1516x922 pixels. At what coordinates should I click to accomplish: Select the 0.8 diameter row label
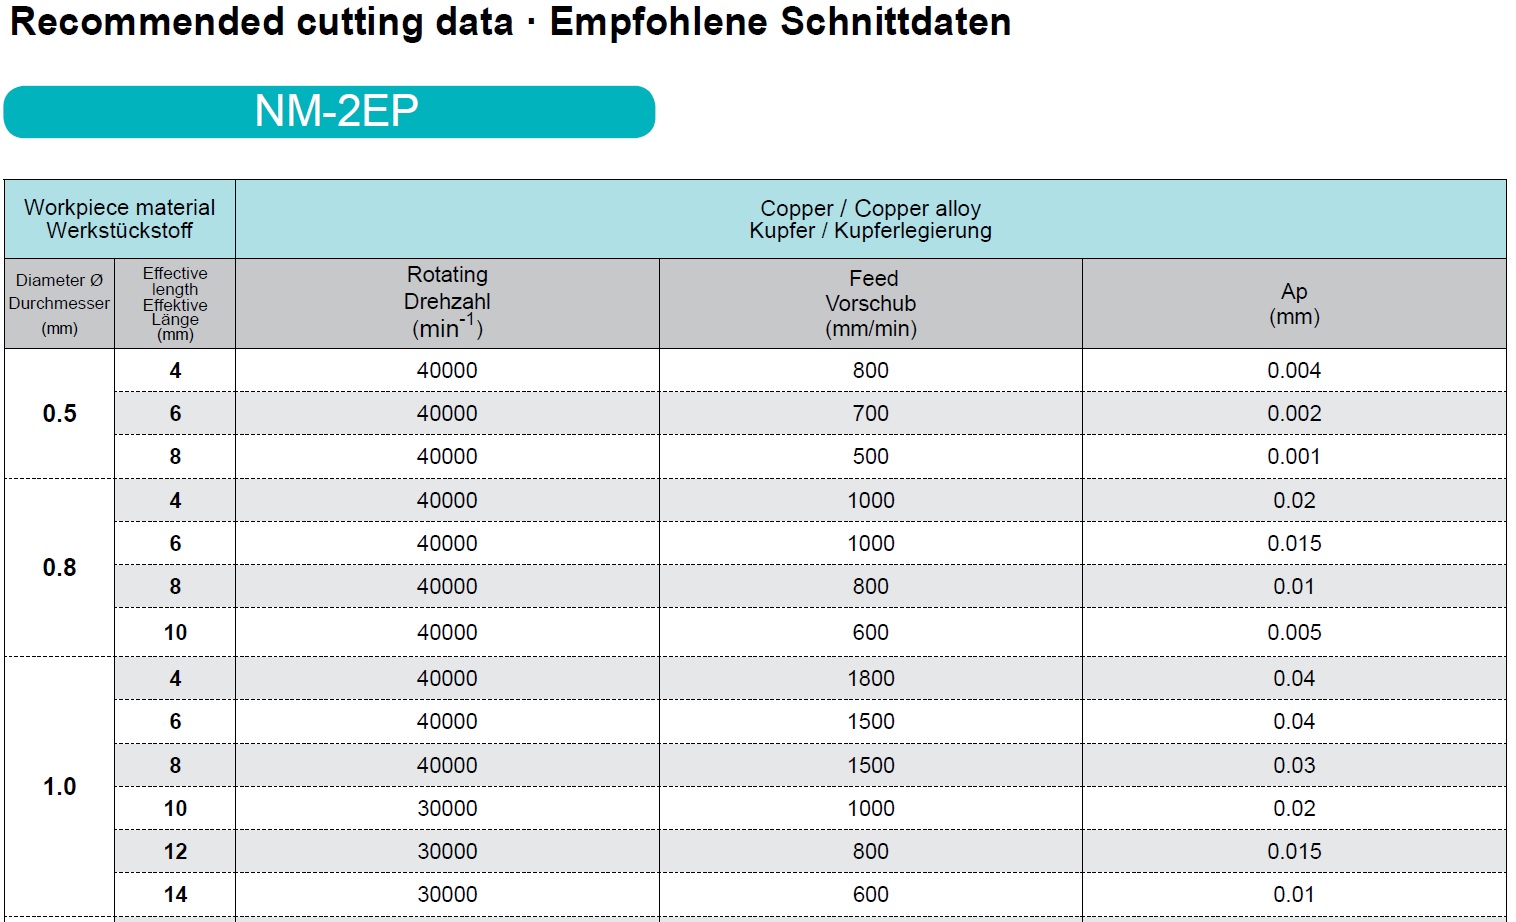(x=60, y=567)
